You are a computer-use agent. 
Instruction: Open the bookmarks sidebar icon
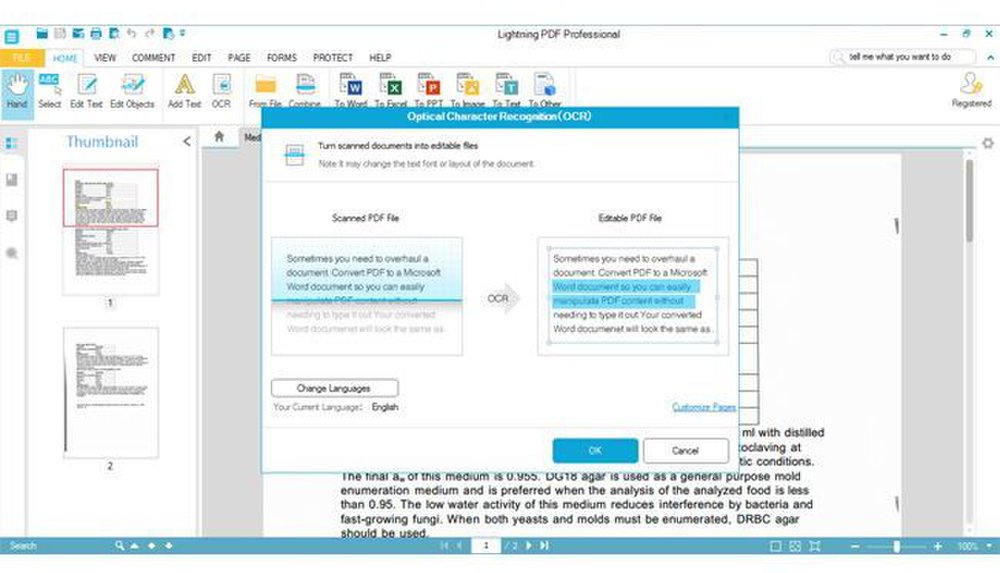11,180
